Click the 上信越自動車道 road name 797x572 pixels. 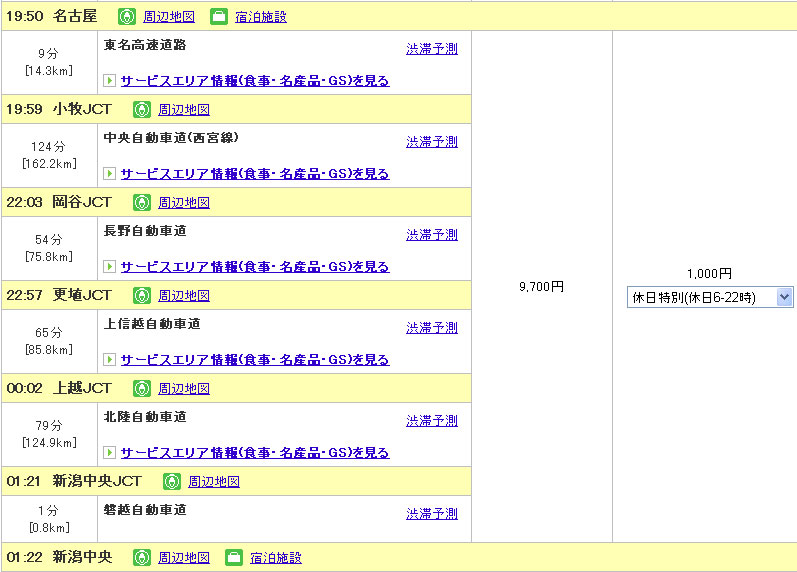[x=152, y=324]
